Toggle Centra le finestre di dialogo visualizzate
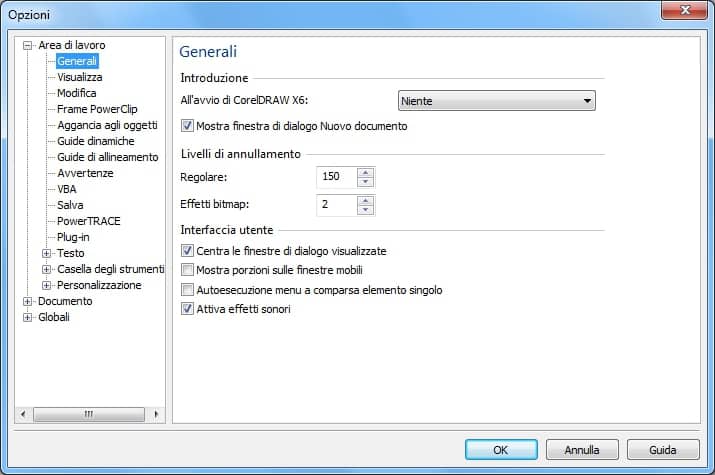The height and width of the screenshot is (475, 715). pos(187,251)
